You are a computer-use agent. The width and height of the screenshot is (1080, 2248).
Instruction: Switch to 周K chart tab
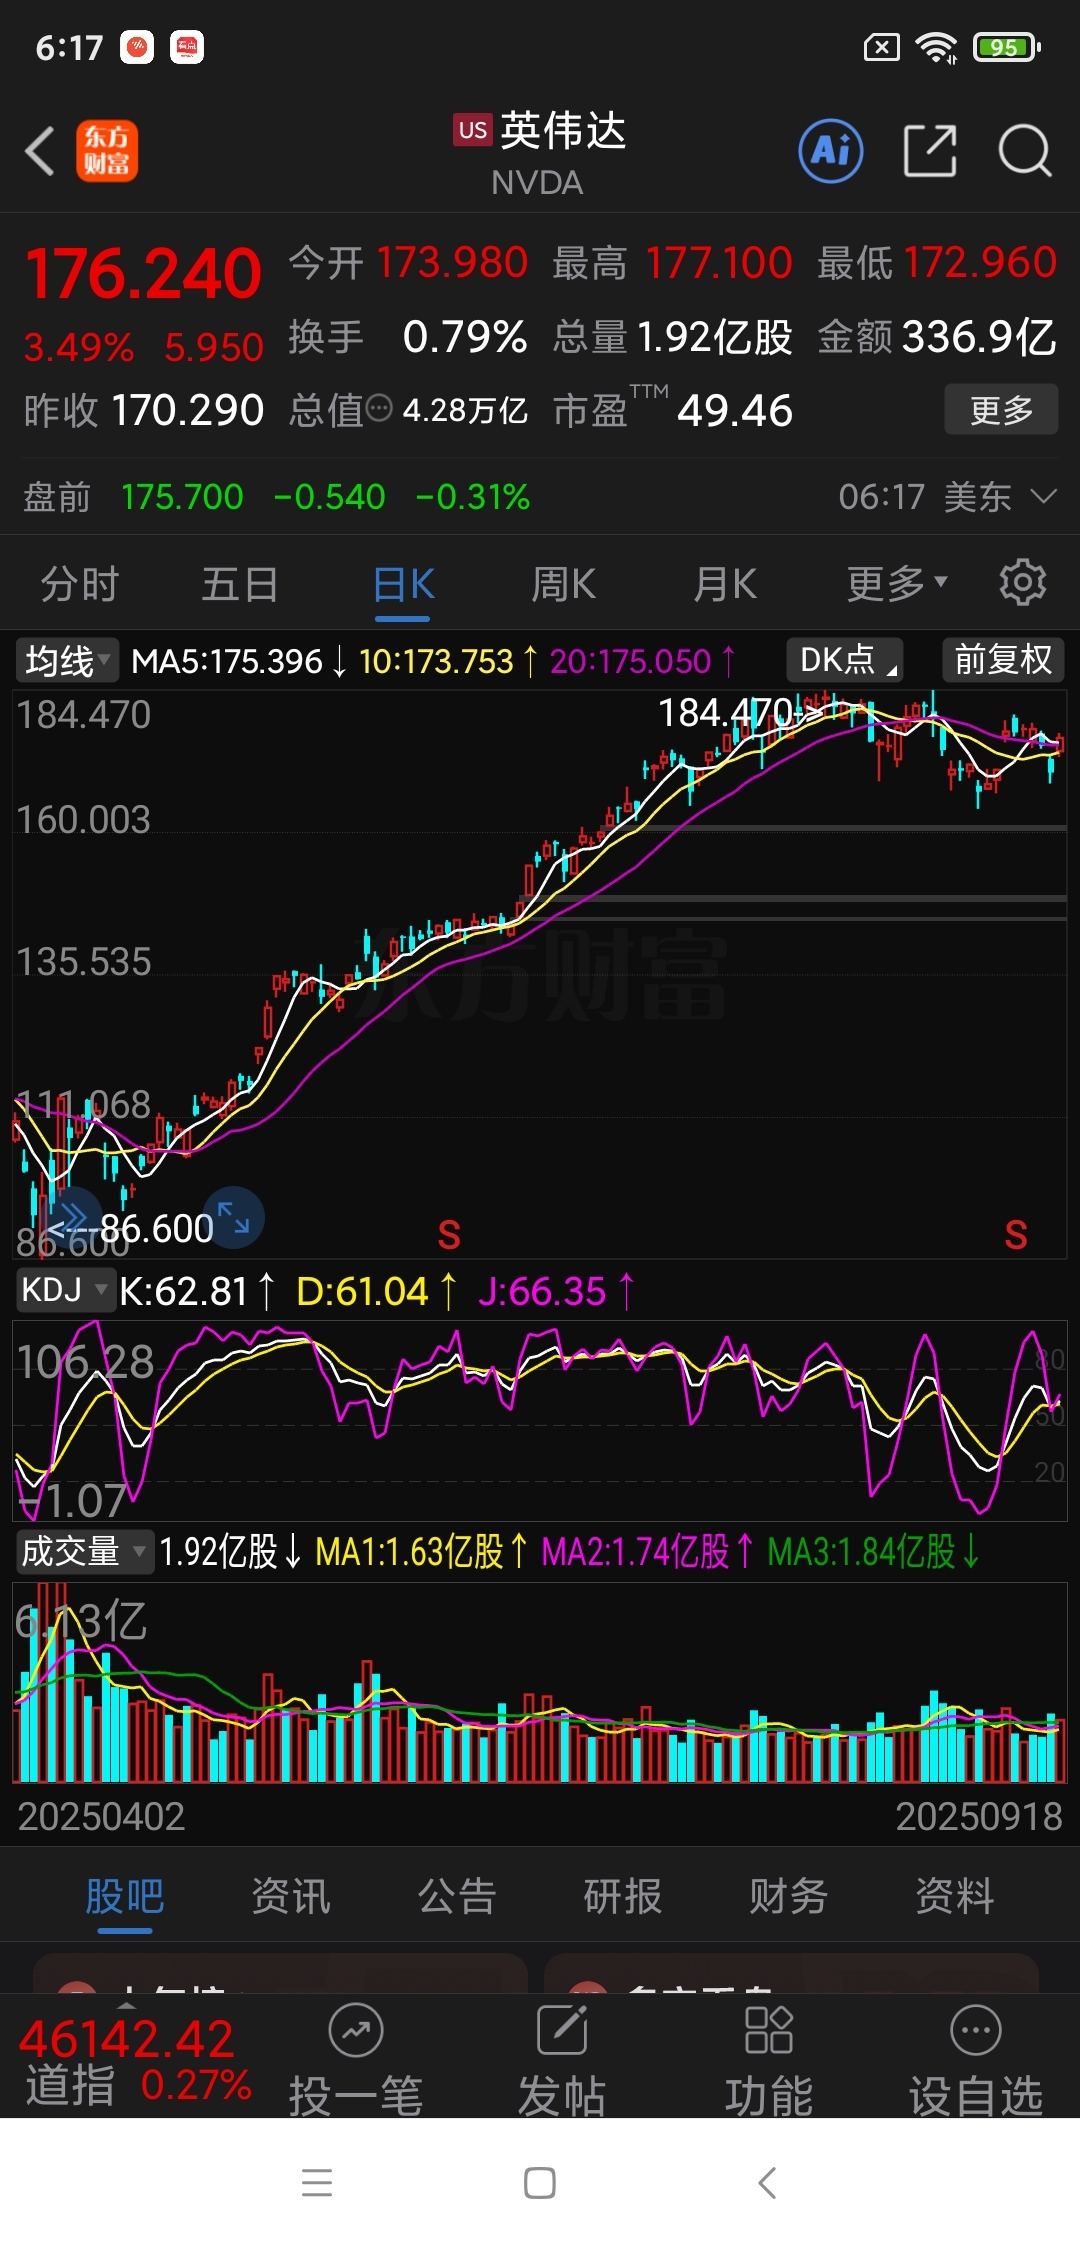click(564, 584)
